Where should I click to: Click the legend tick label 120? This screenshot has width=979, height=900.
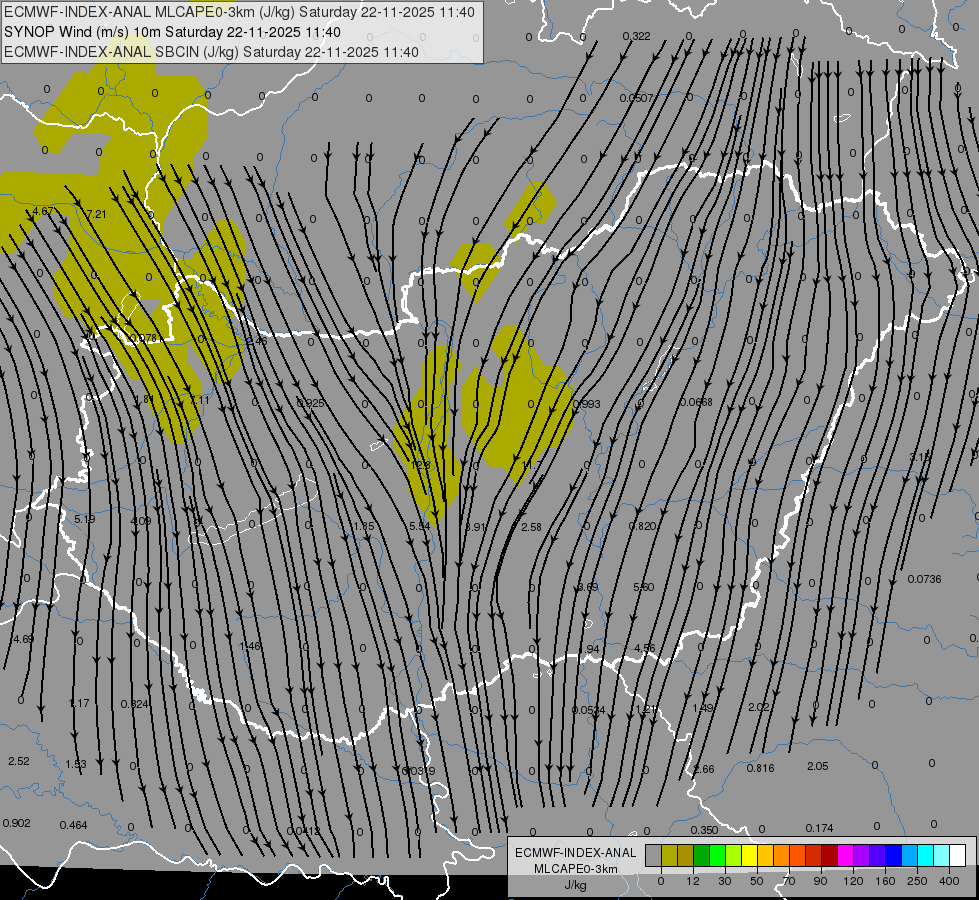point(853,881)
